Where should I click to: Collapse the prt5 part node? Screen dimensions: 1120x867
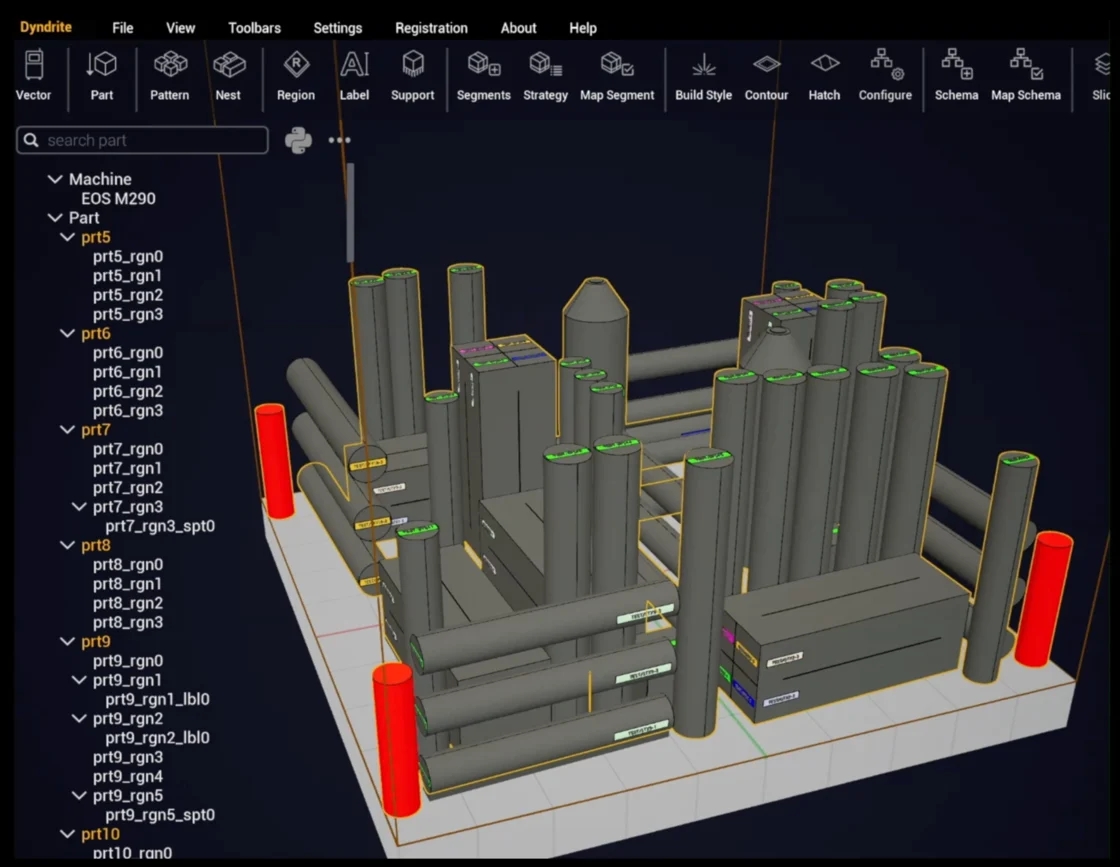(x=67, y=237)
